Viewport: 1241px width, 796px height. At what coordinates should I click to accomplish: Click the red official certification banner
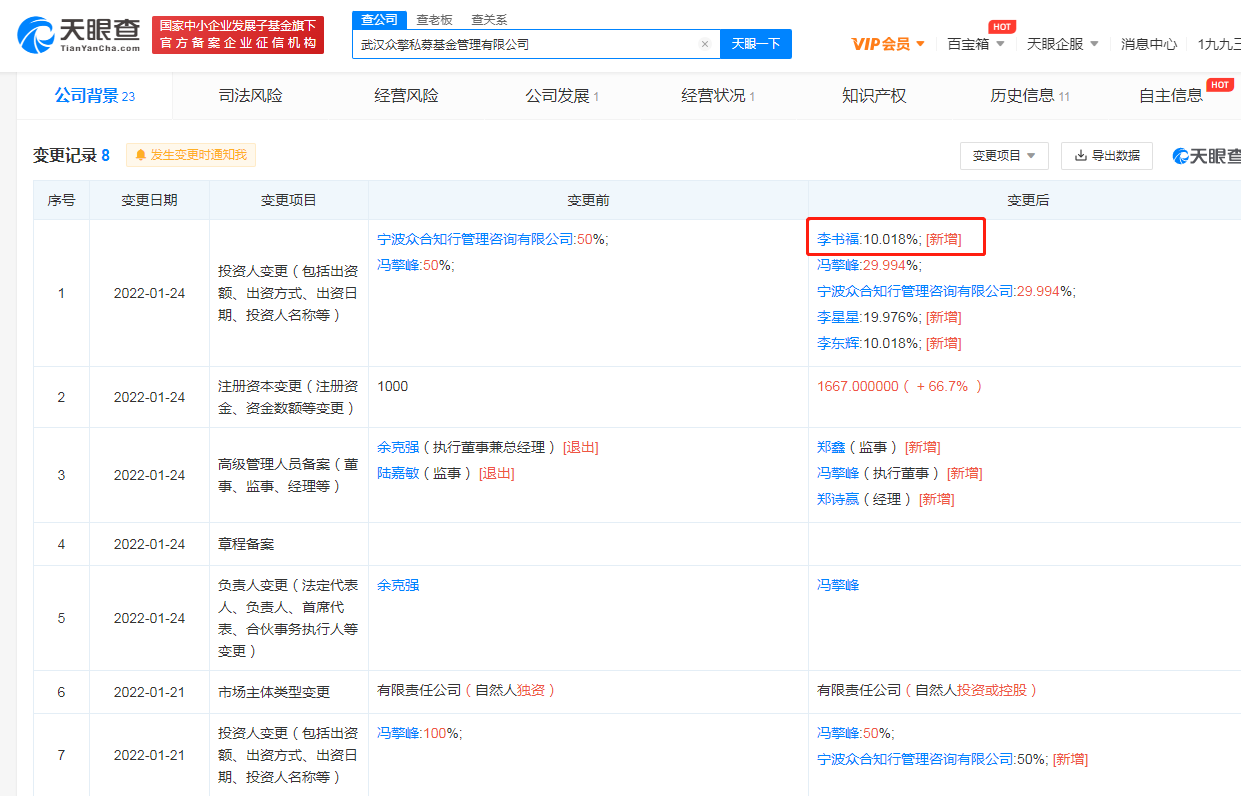click(x=238, y=35)
